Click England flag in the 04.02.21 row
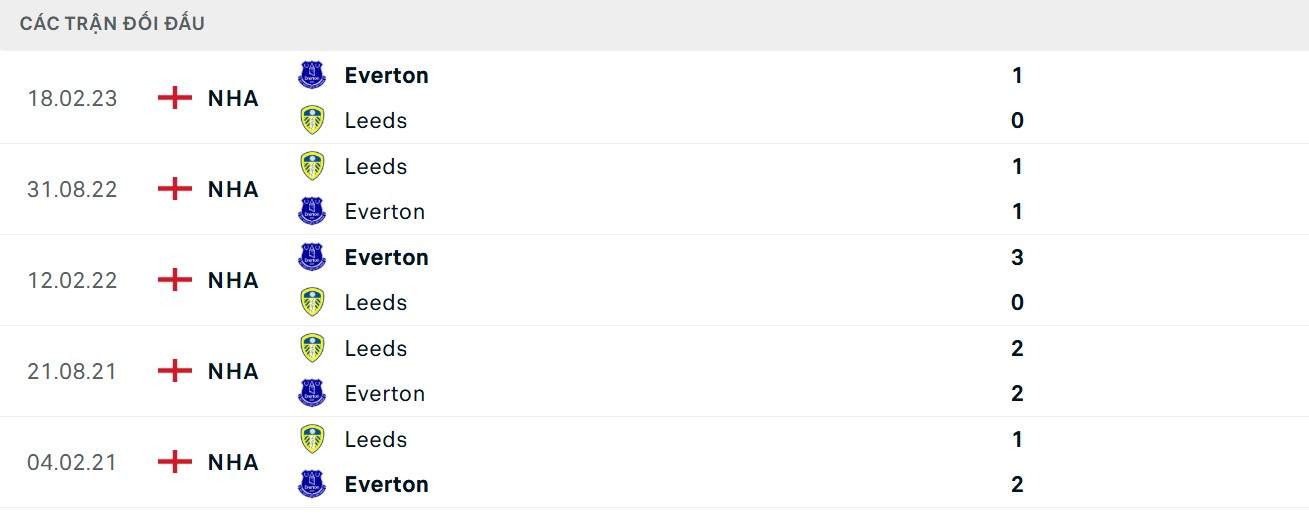 pyautogui.click(x=175, y=462)
